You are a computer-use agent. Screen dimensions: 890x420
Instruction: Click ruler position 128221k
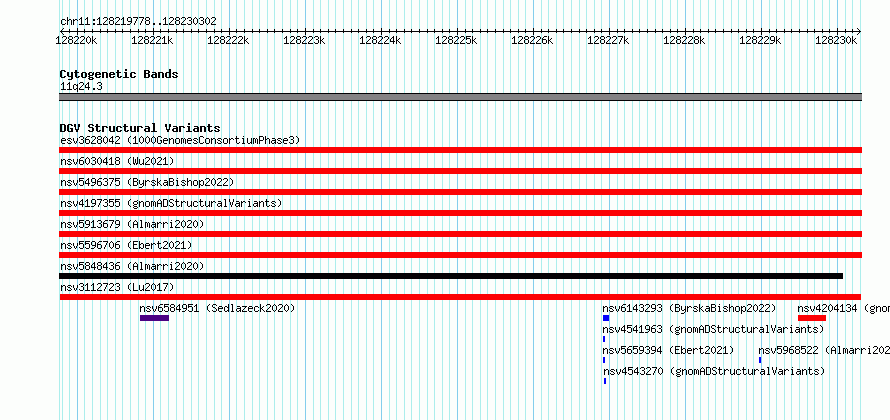pos(153,40)
